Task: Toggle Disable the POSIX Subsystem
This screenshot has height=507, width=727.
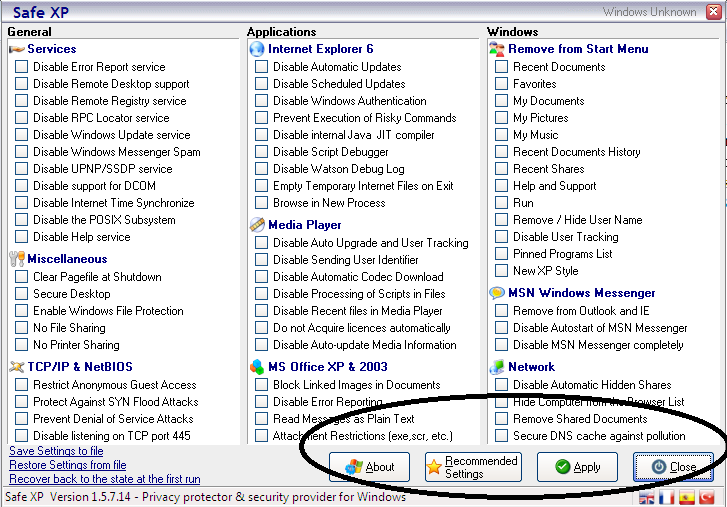Action: pos(21,220)
